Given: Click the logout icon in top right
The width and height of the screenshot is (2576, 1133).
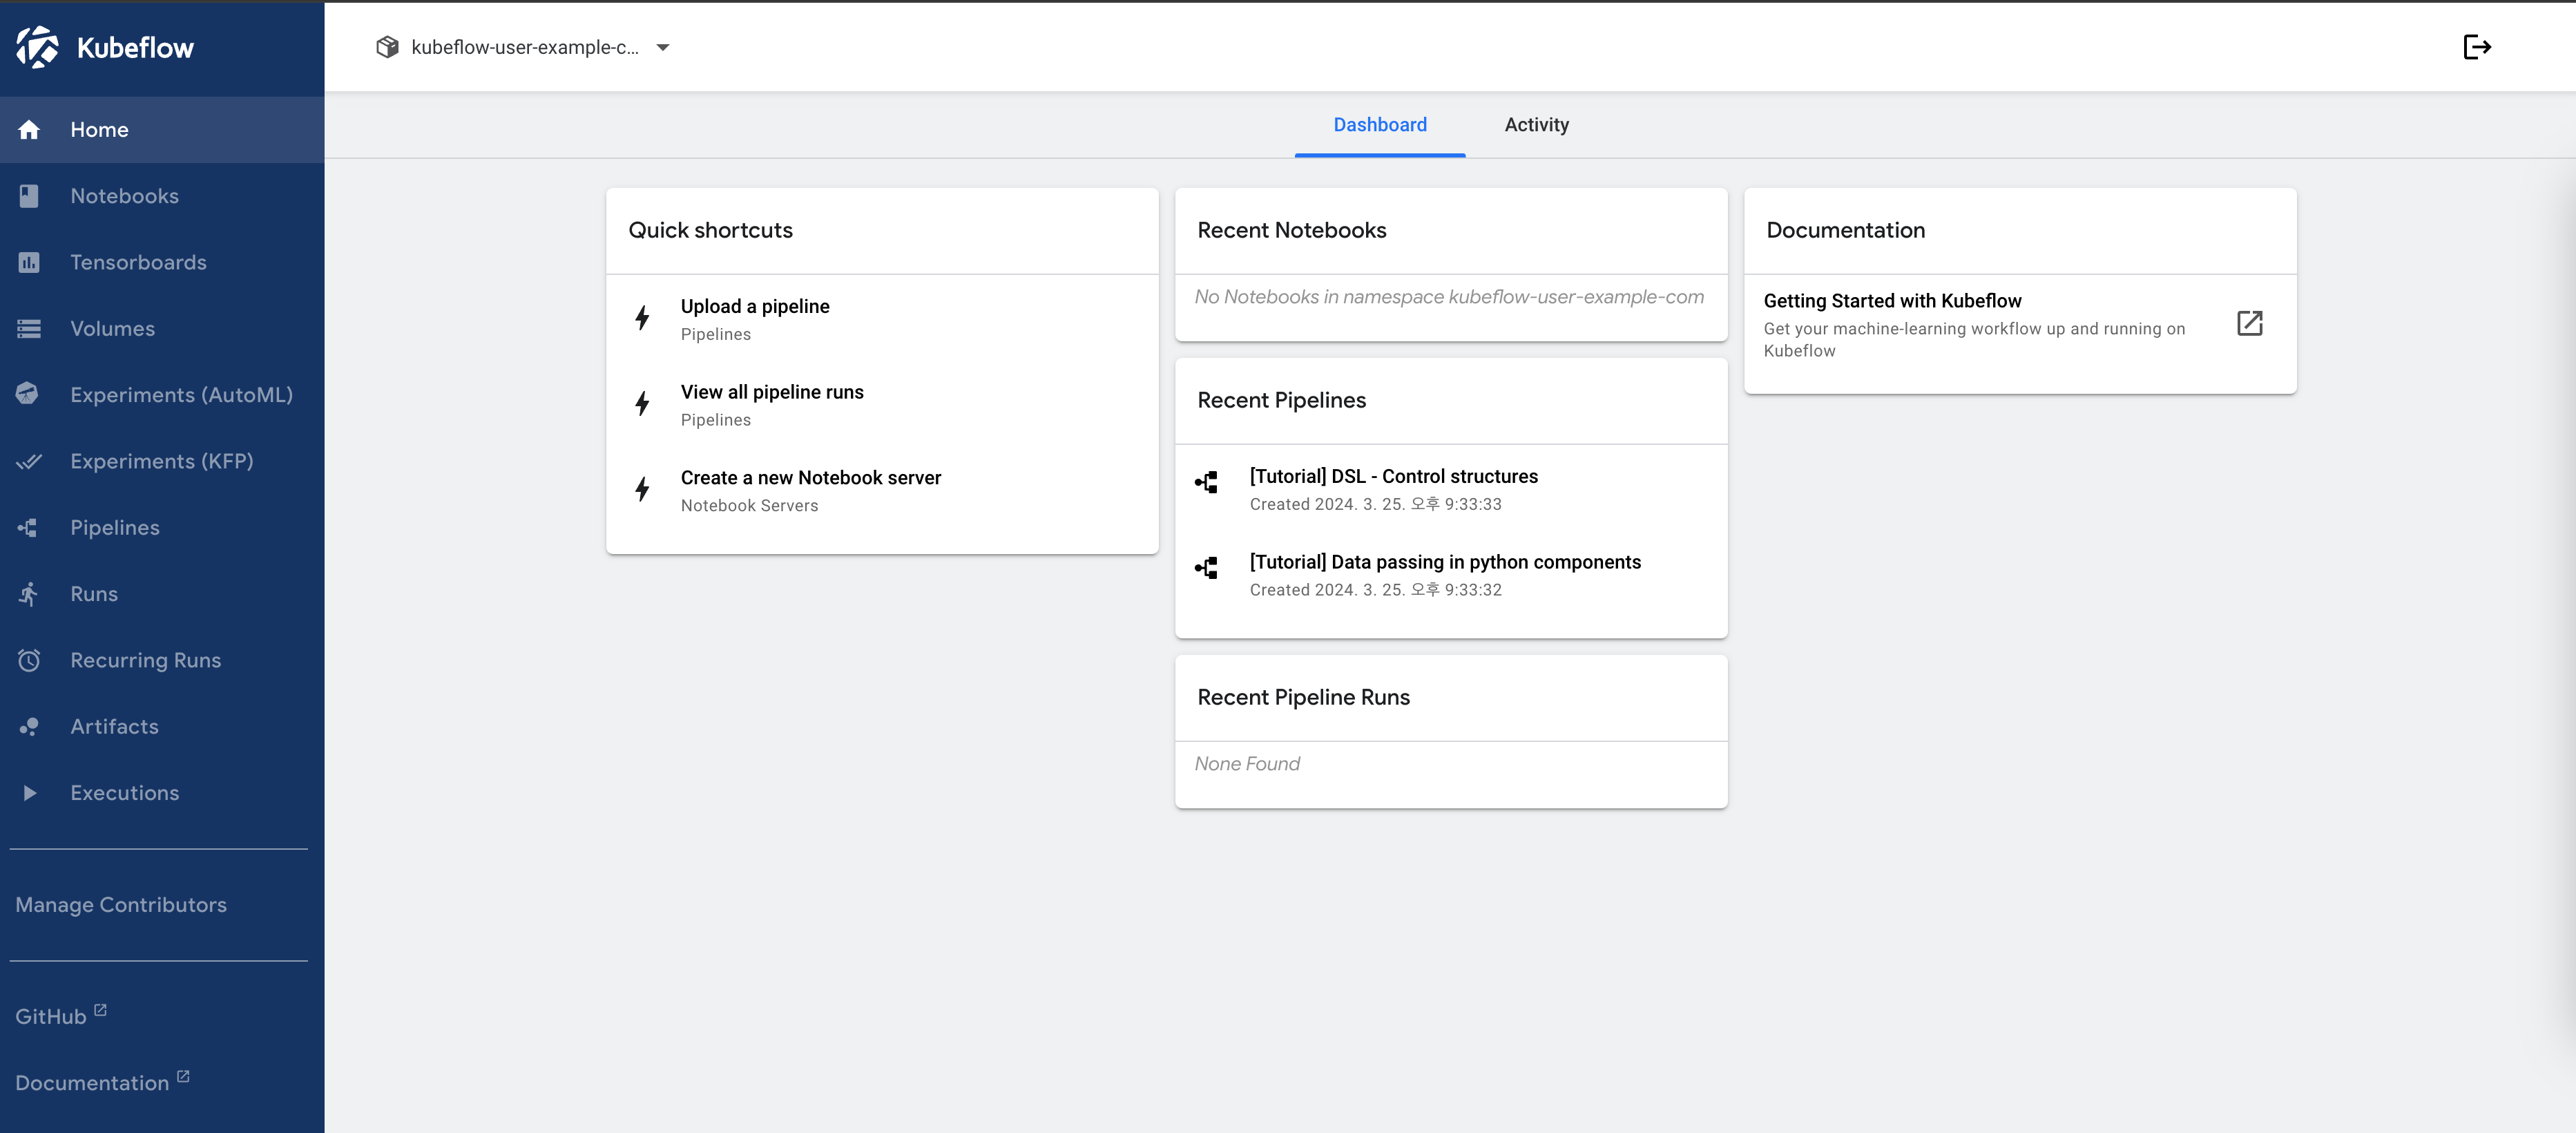Looking at the screenshot, I should (x=2476, y=47).
